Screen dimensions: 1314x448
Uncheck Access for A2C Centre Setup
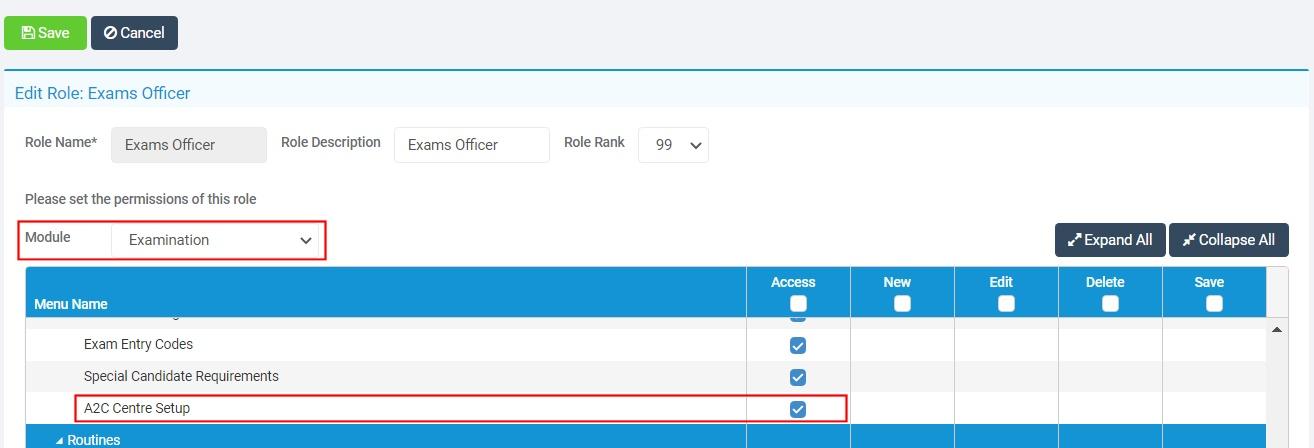pyautogui.click(x=798, y=409)
